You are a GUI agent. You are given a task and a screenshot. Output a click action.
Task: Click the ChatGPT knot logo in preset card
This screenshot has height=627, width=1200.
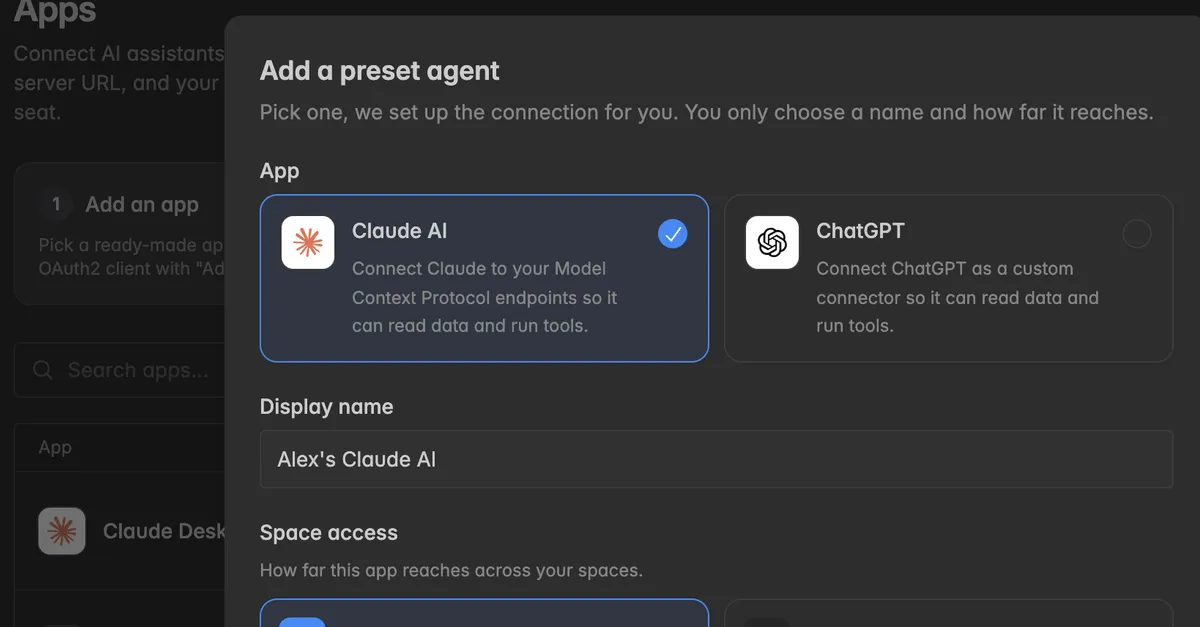click(x=772, y=242)
